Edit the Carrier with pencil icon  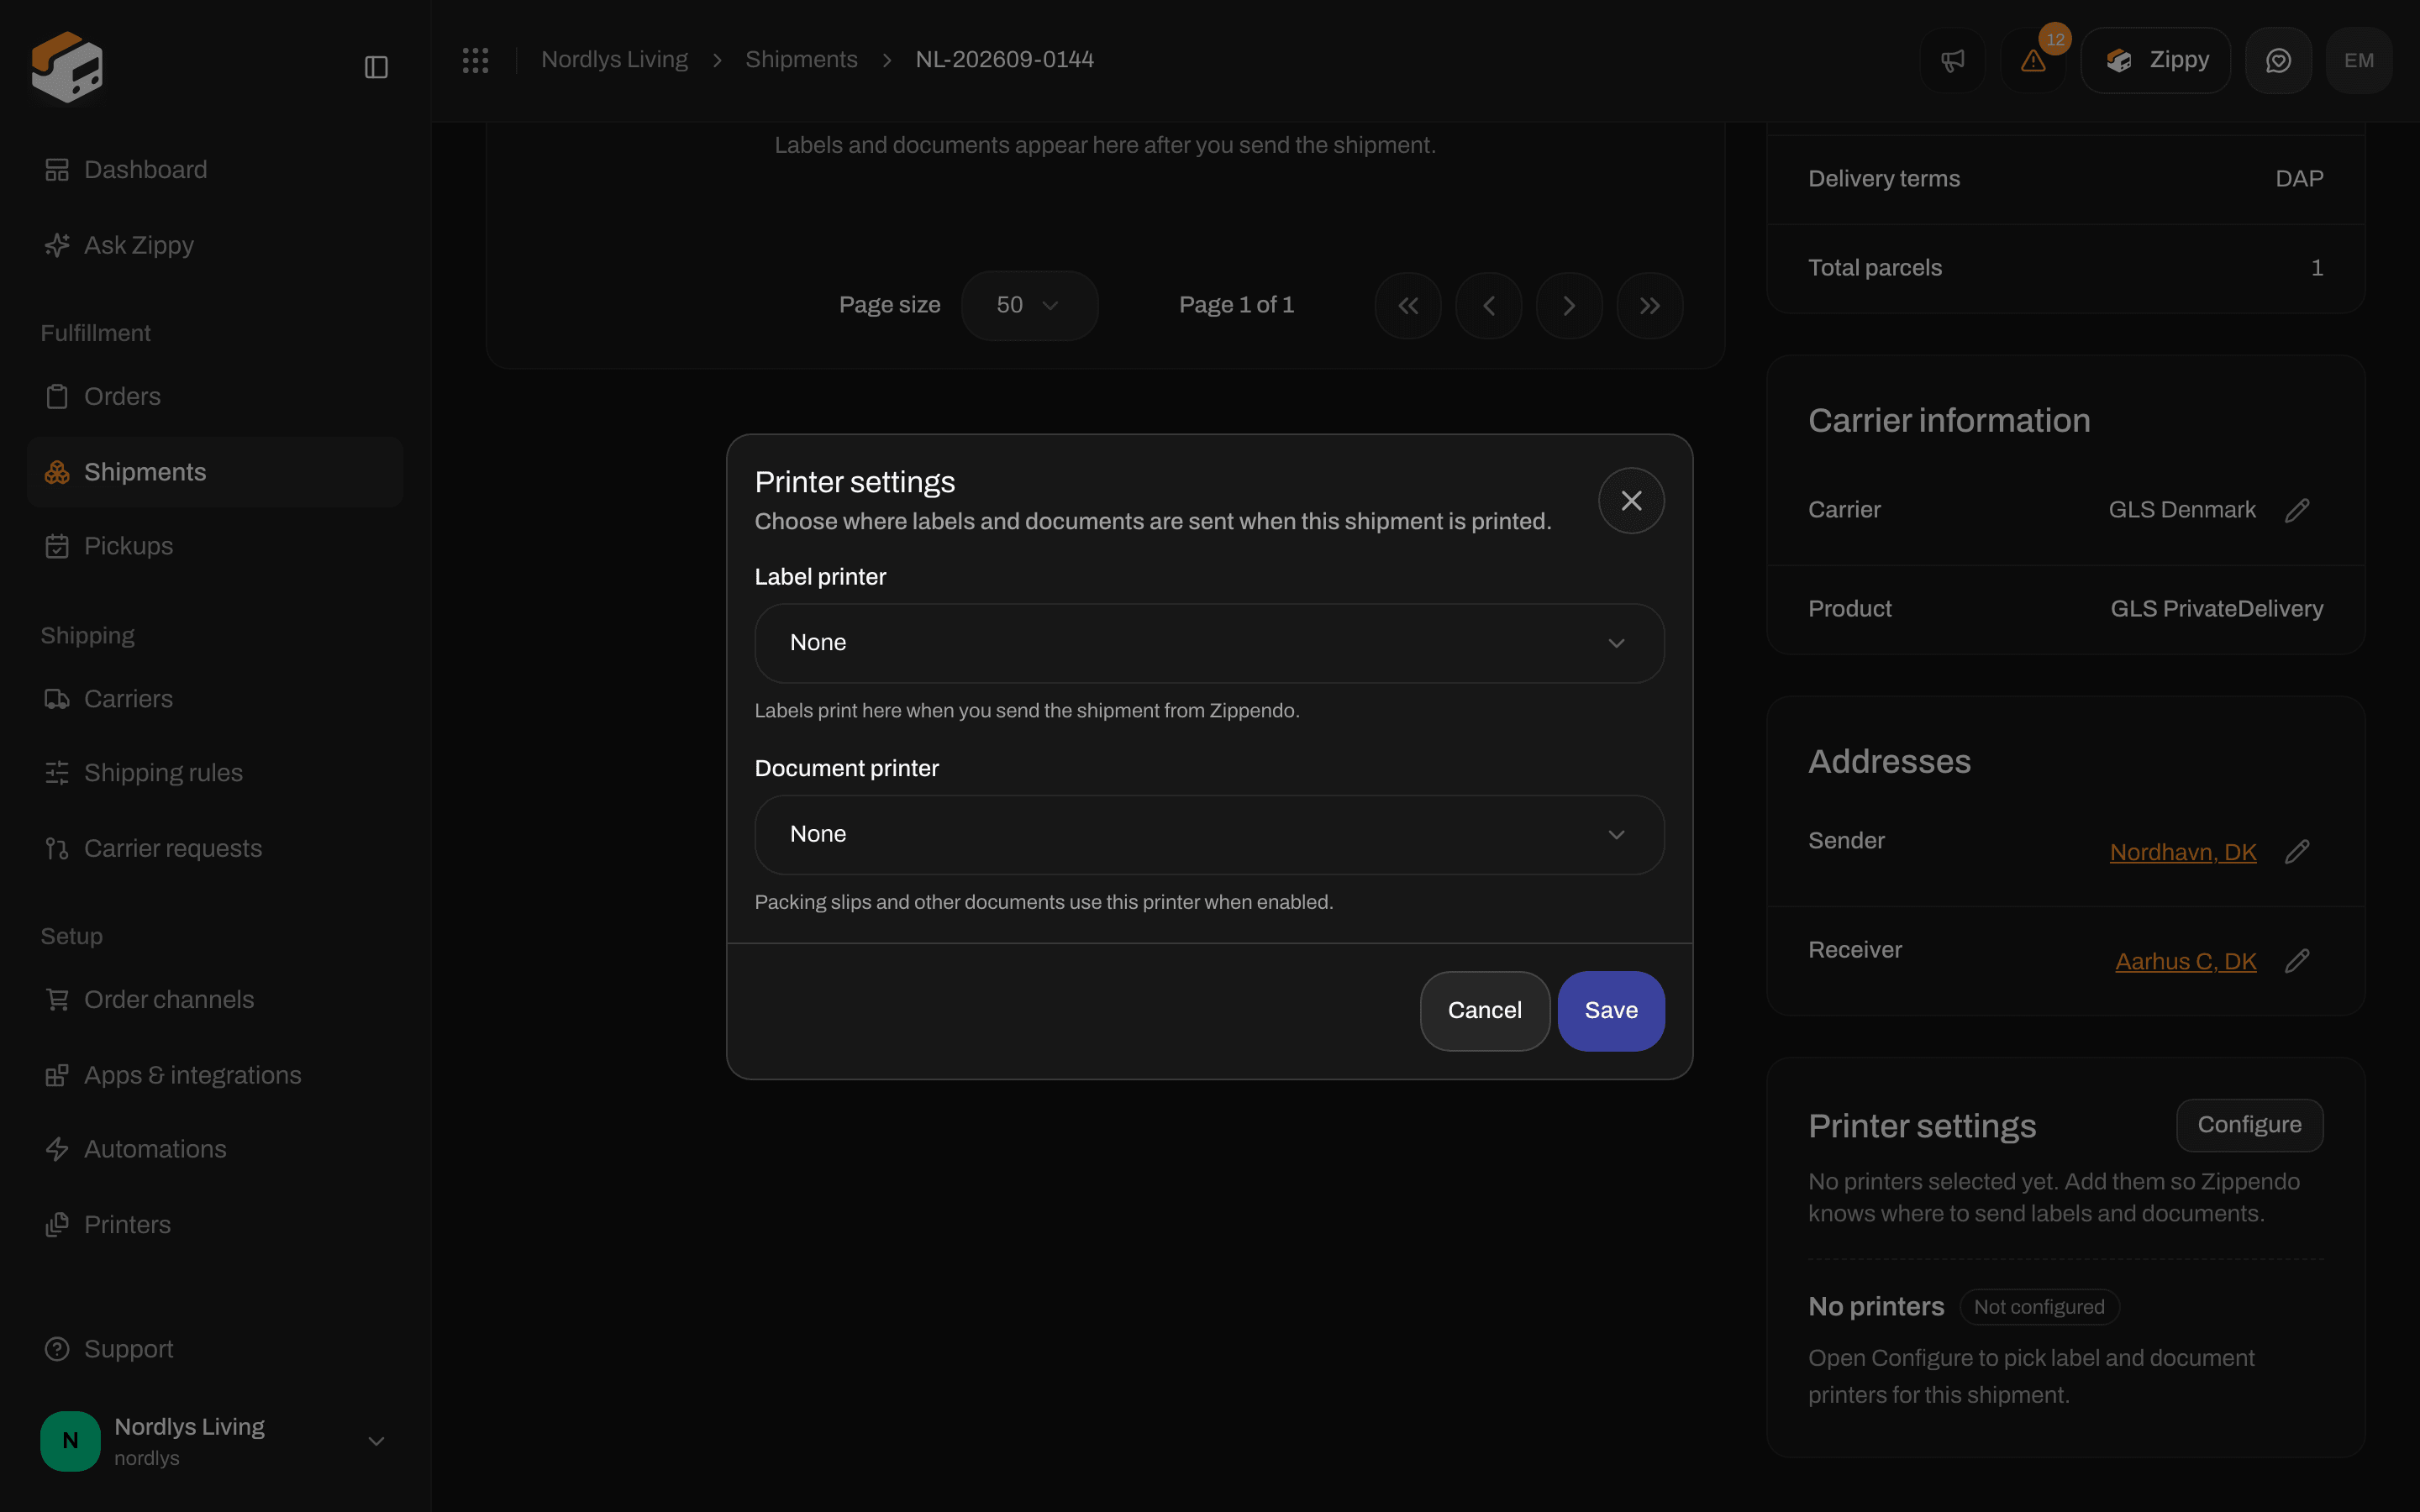[x=2297, y=510]
